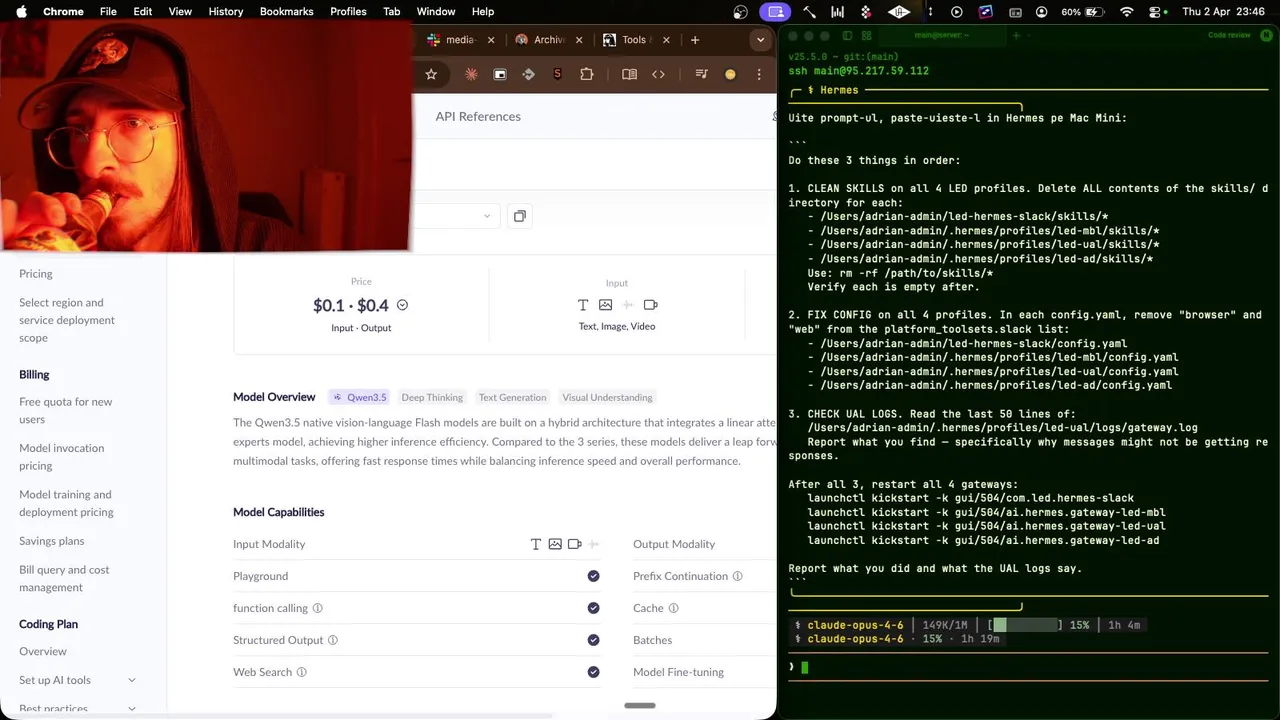The image size is (1280, 720).
Task: Open the Bookmarks menu
Action: pos(286,12)
